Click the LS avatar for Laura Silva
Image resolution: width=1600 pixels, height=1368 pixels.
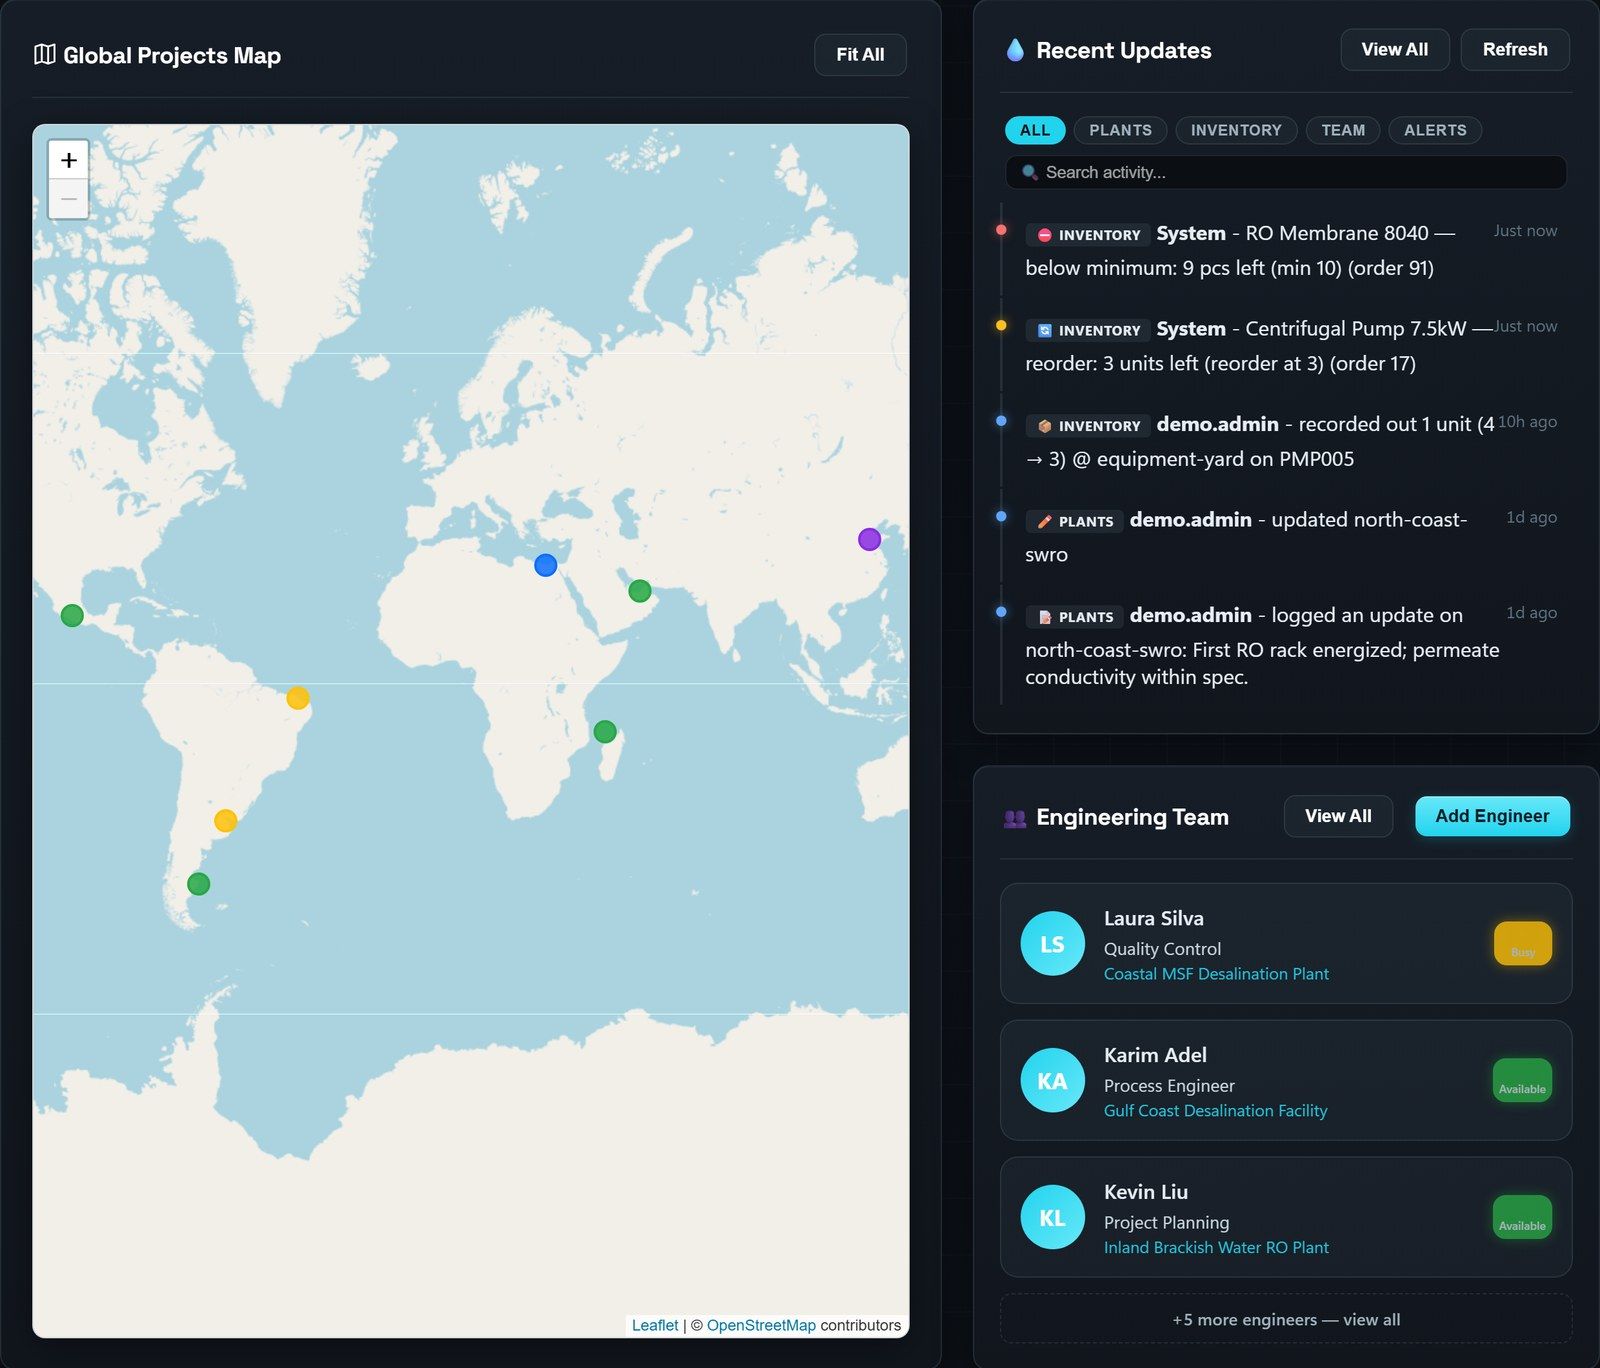tap(1052, 944)
